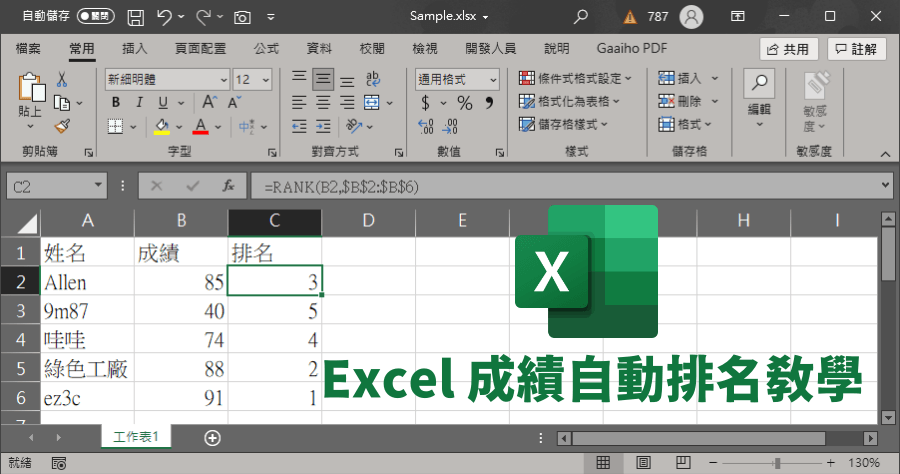Image resolution: width=900 pixels, height=474 pixels.
Task: Click the zoom slider handle
Action: (777, 463)
